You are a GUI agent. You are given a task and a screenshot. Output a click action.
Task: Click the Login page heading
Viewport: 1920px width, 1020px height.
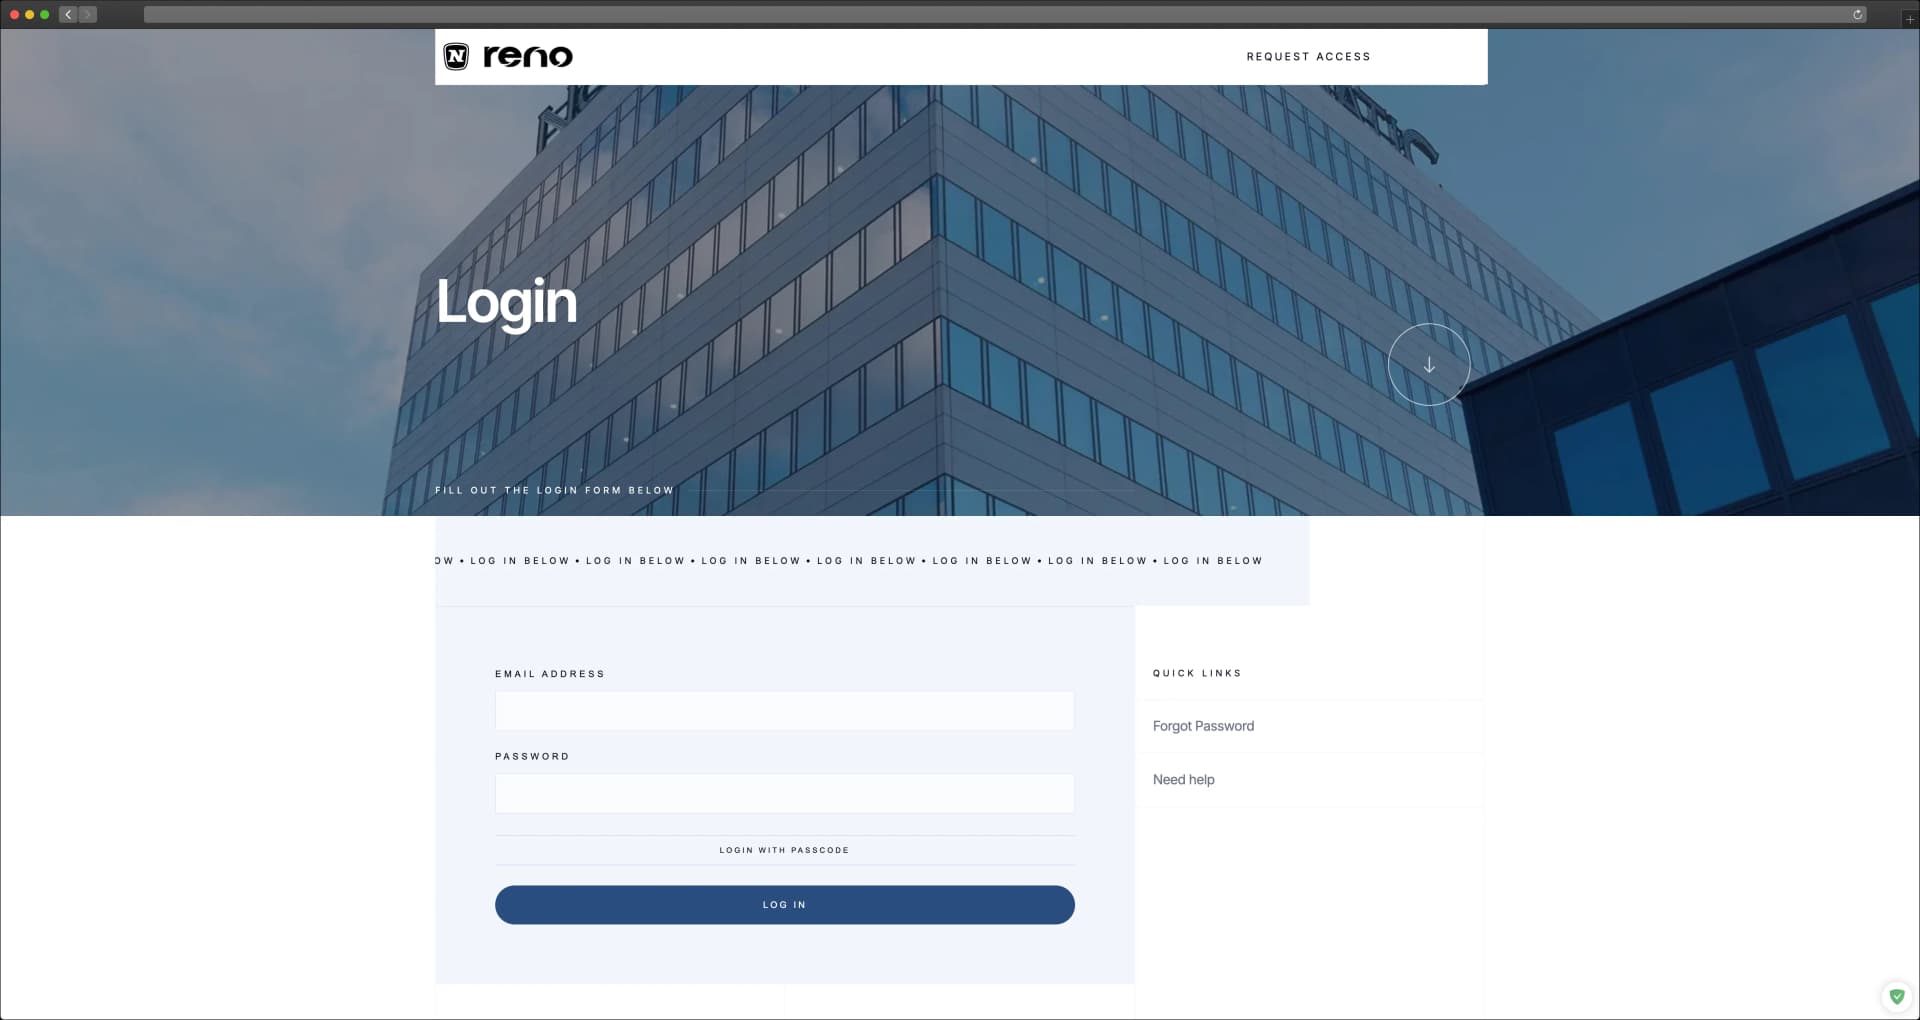507,302
